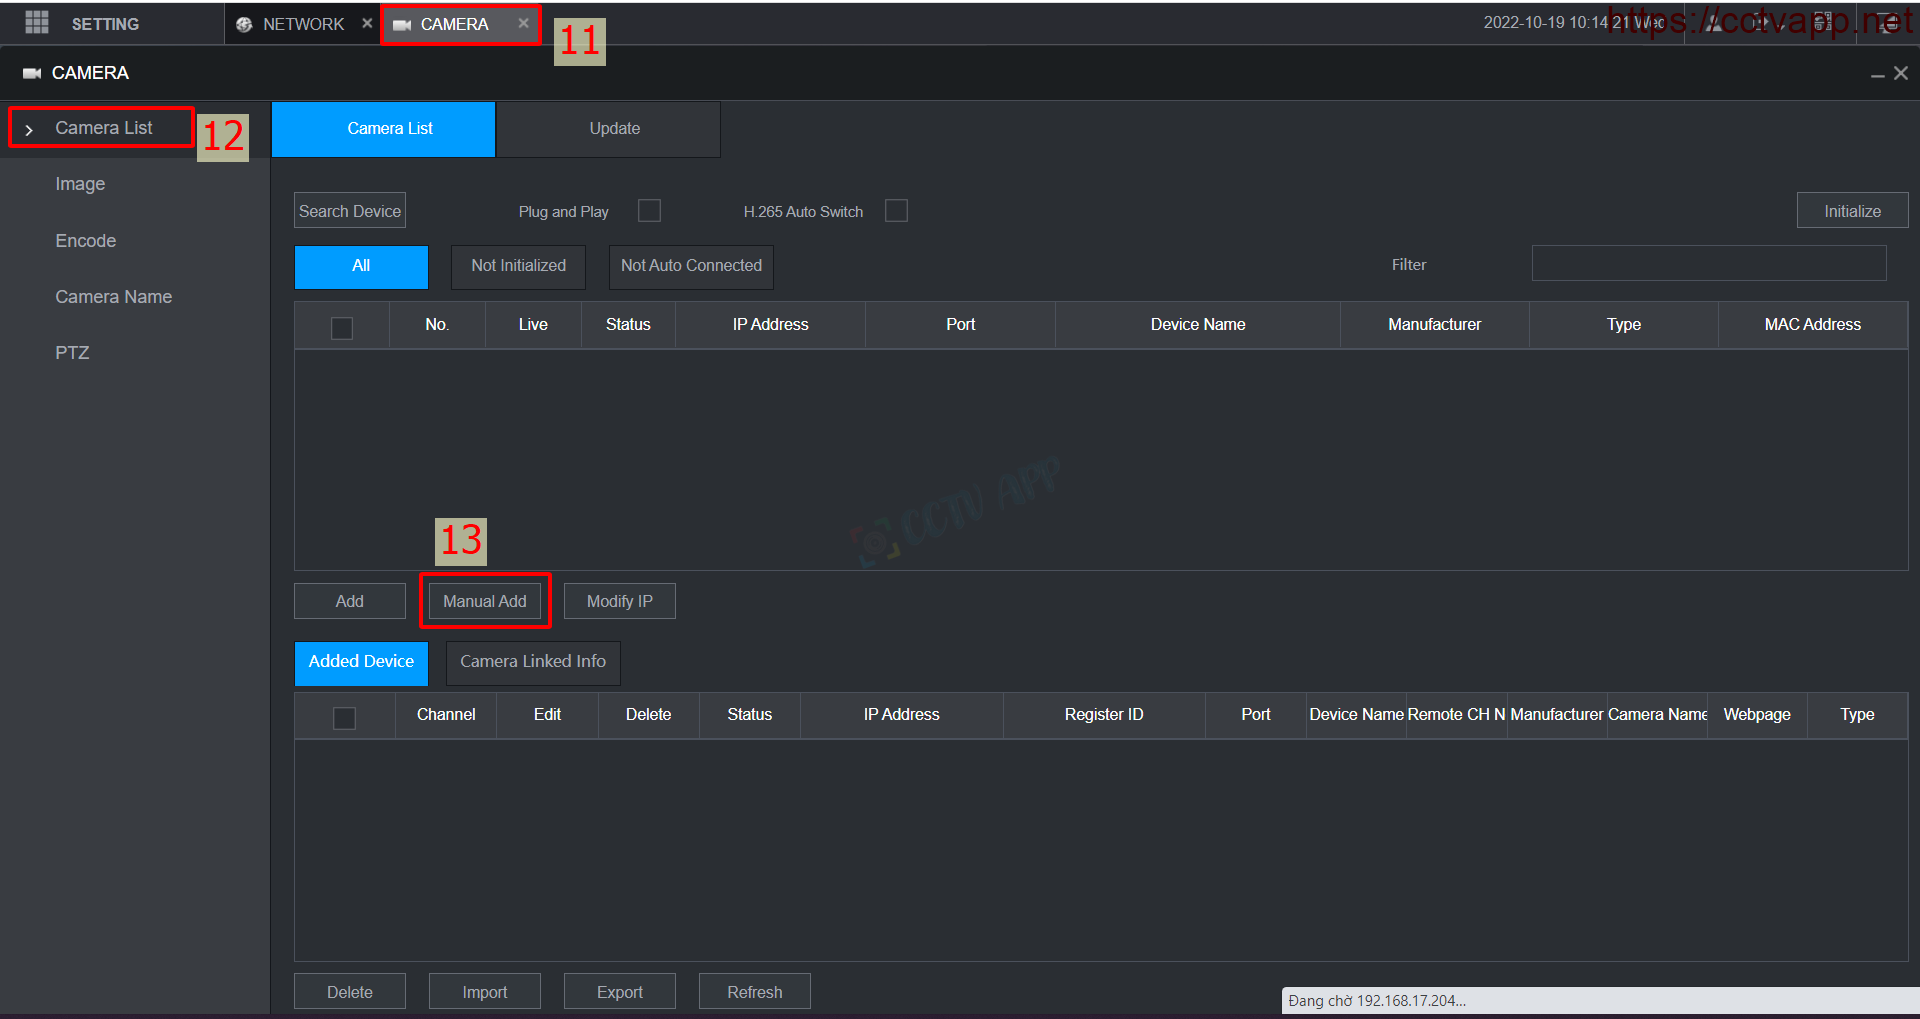Expand the Camera List sidebar chevron
The width and height of the screenshot is (1920, 1019).
click(29, 130)
